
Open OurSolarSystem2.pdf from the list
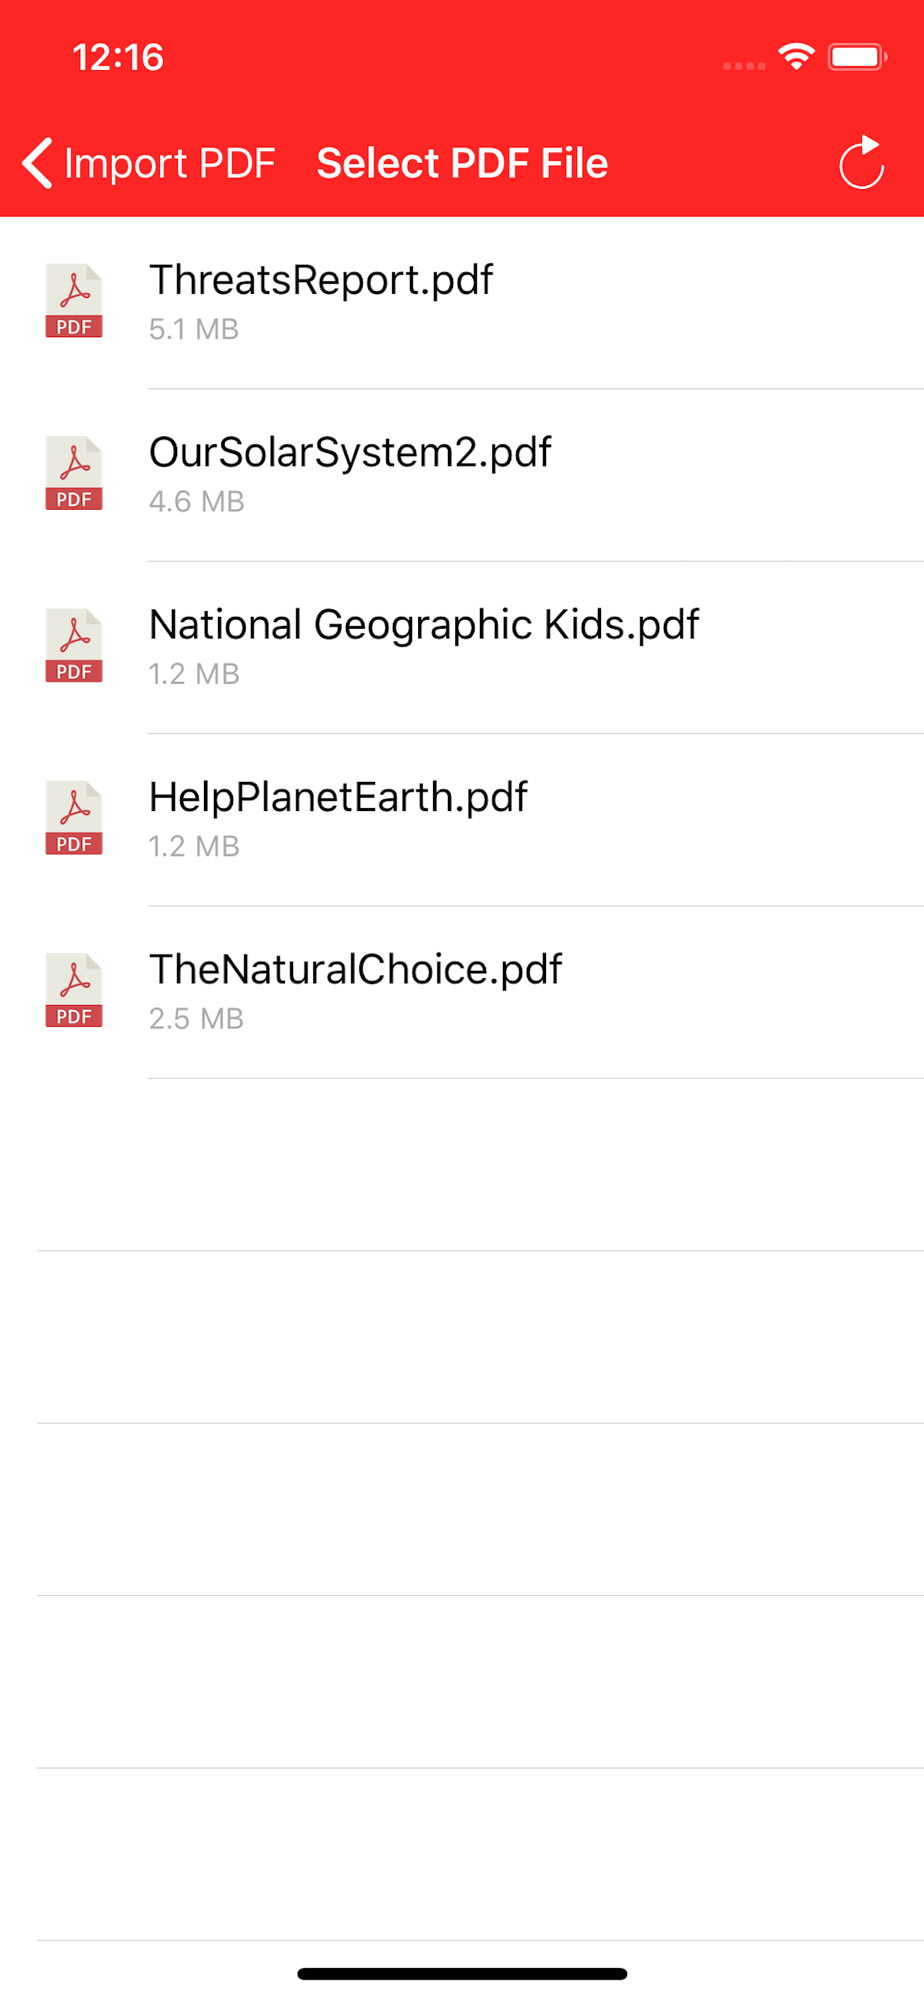click(x=350, y=452)
